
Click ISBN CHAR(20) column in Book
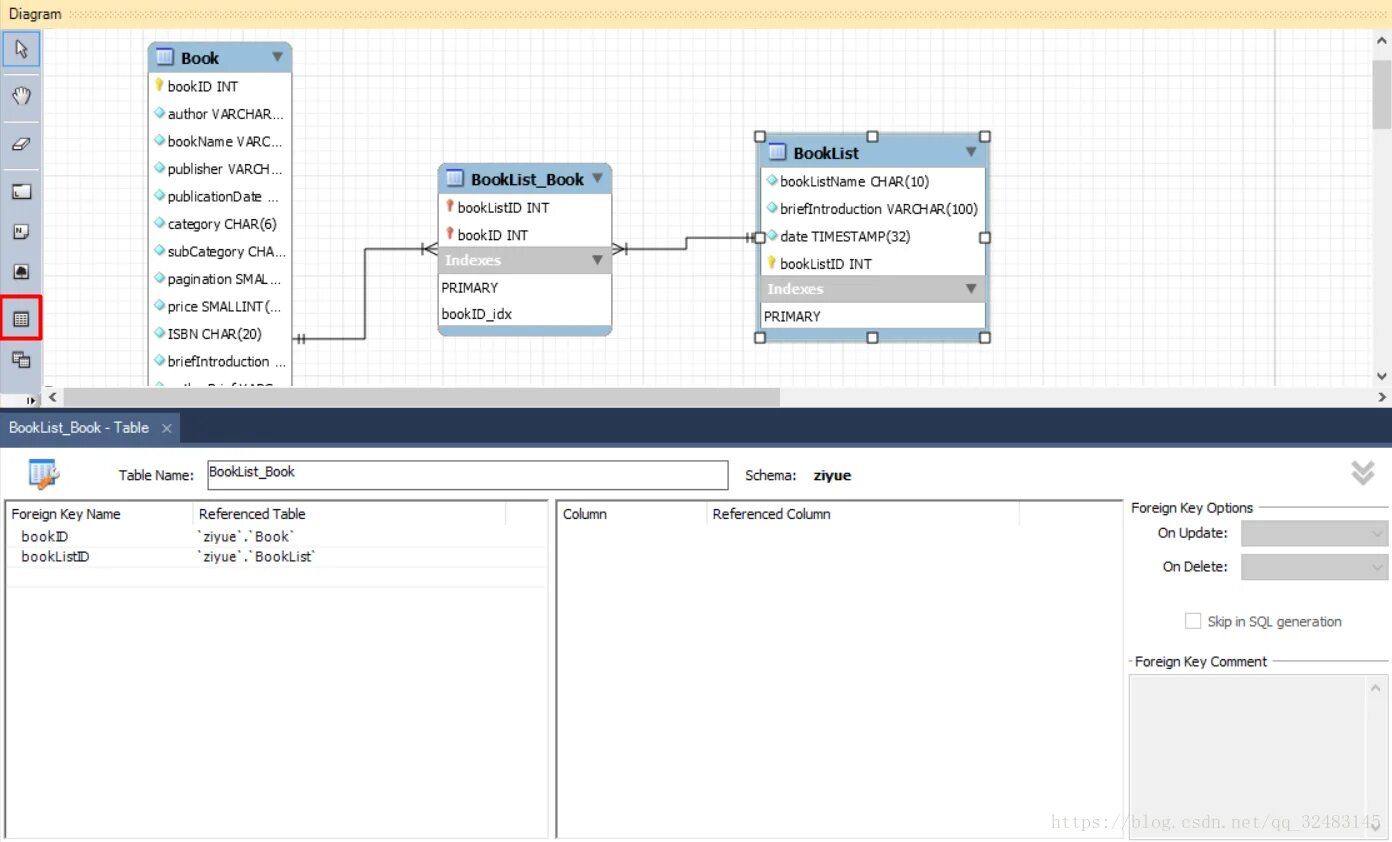click(220, 334)
